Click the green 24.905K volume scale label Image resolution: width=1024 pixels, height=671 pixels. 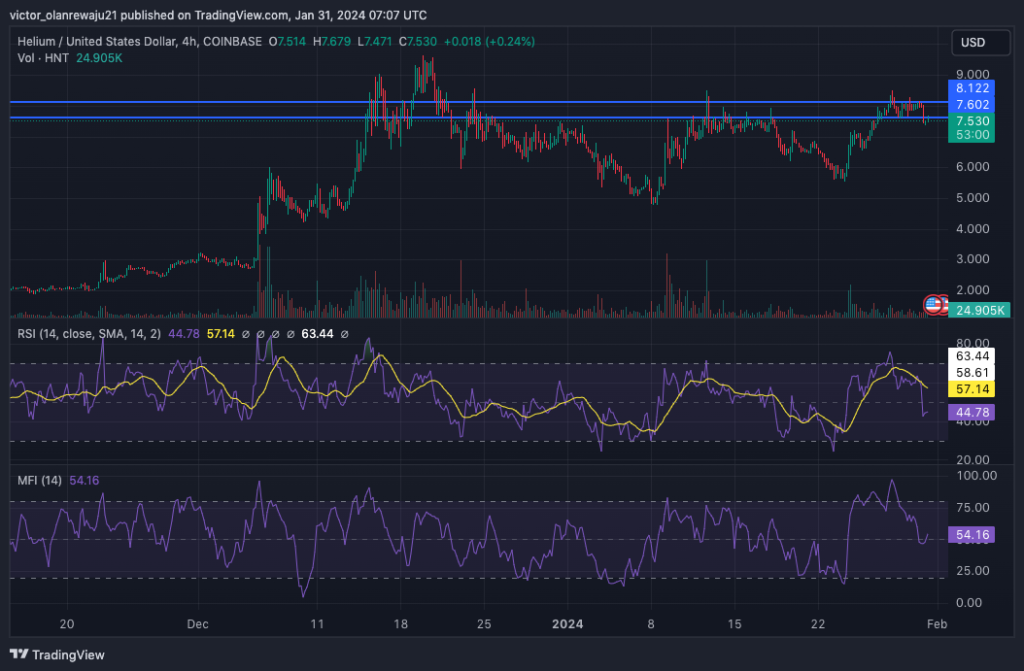coord(979,310)
